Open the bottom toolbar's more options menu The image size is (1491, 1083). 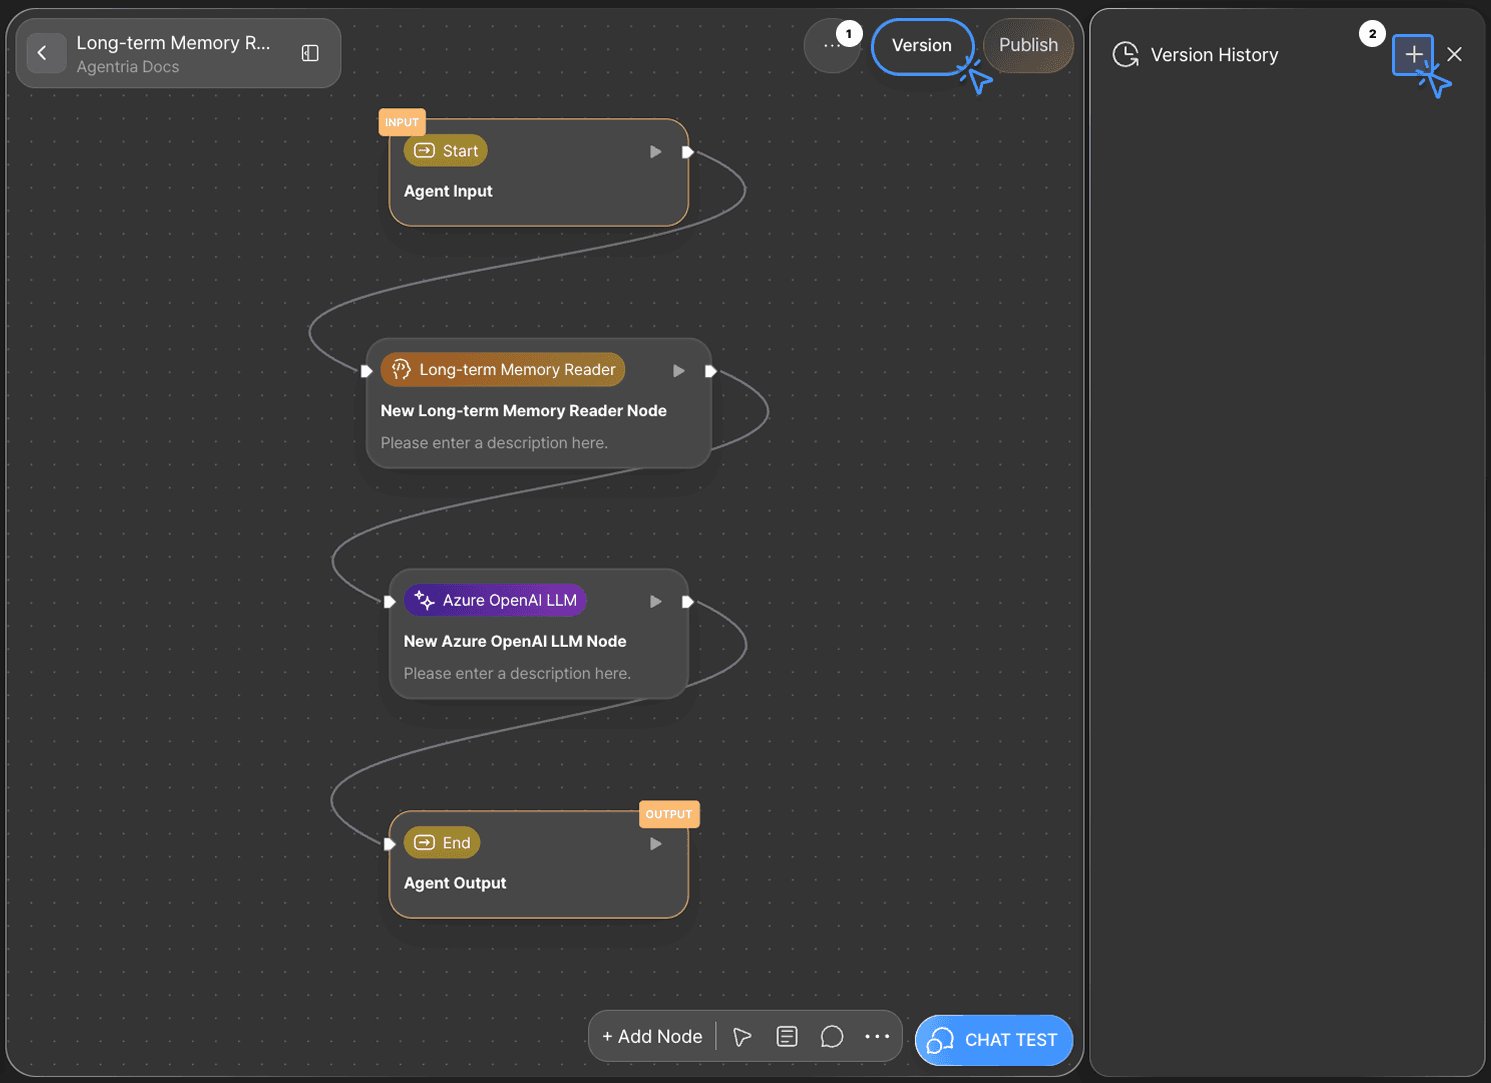pos(877,1037)
